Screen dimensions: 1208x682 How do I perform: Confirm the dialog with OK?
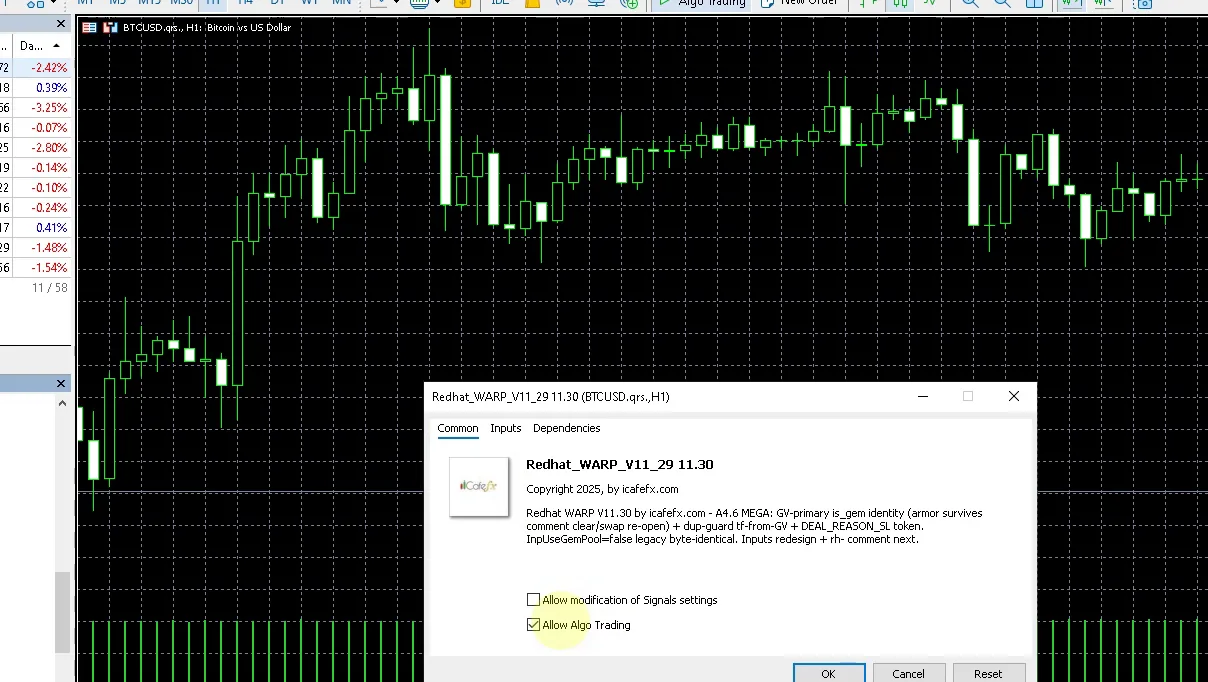coord(828,673)
